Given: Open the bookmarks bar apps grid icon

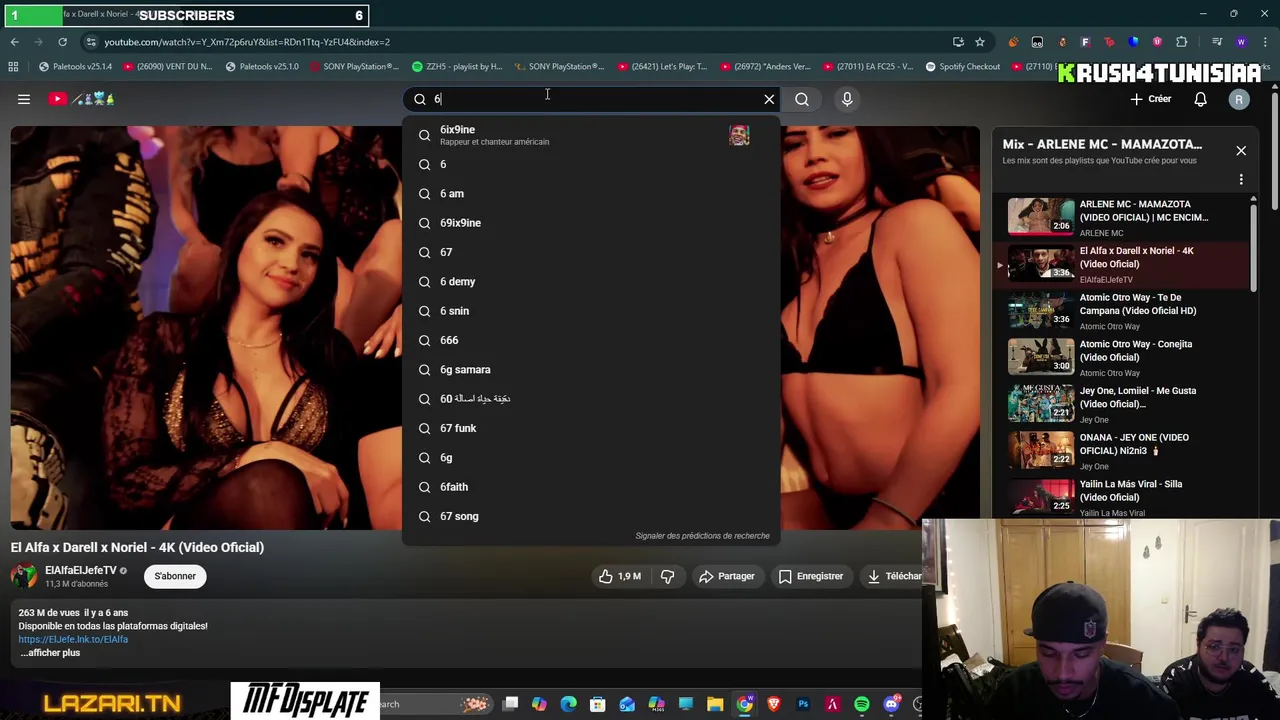Looking at the screenshot, I should pyautogui.click(x=13, y=67).
